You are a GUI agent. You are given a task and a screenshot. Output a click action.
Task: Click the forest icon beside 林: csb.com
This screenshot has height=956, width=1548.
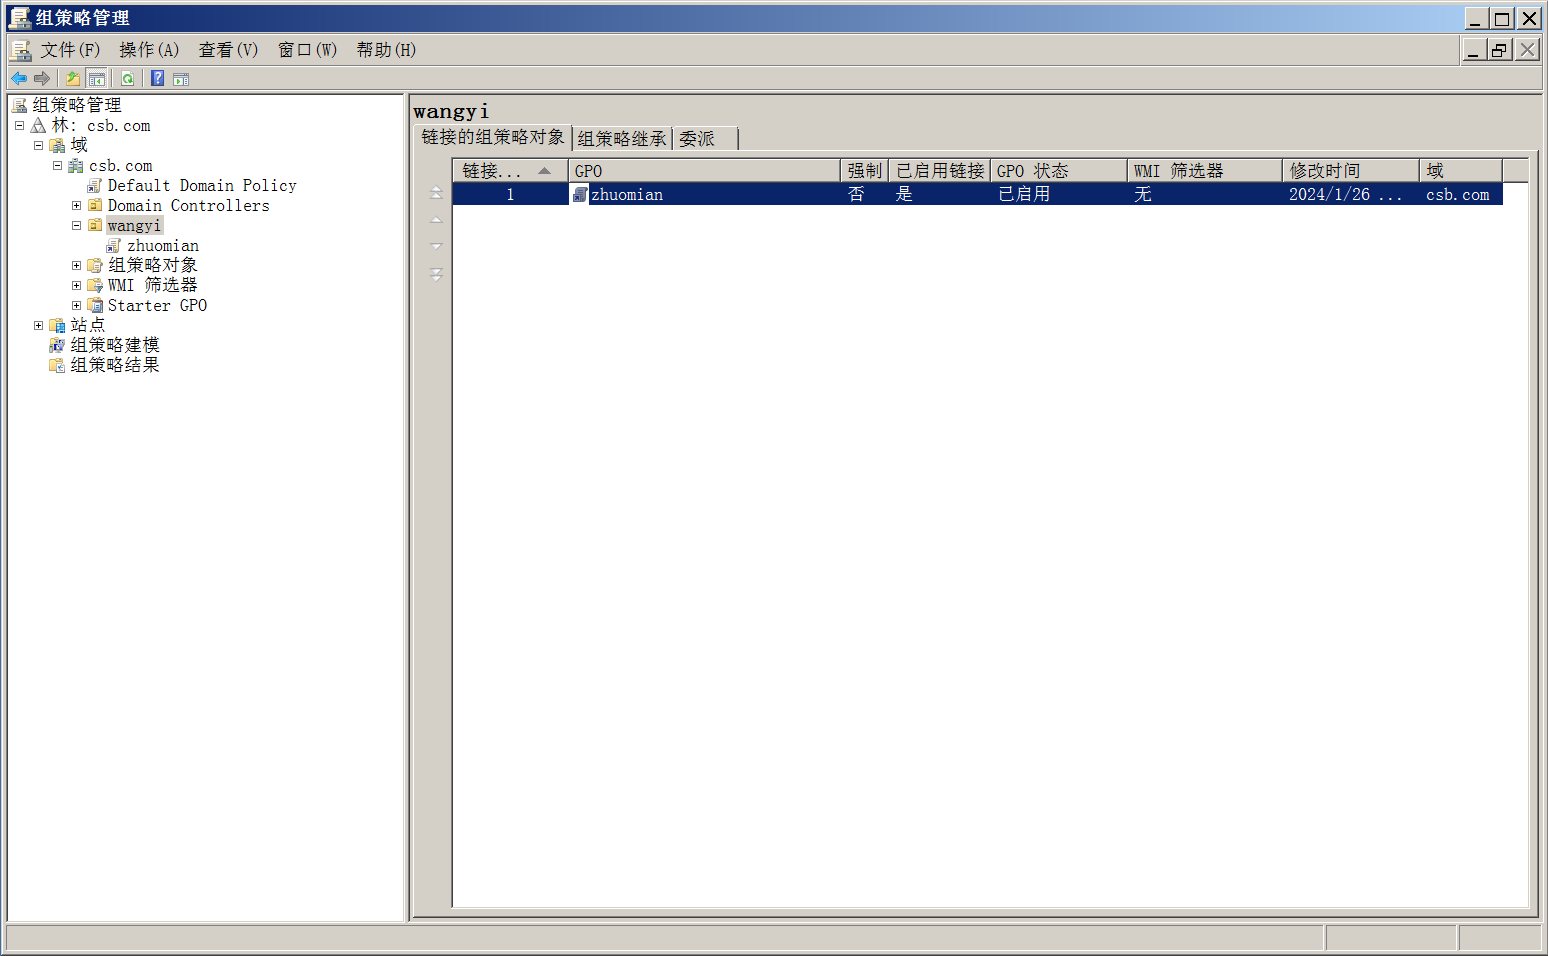[38, 125]
